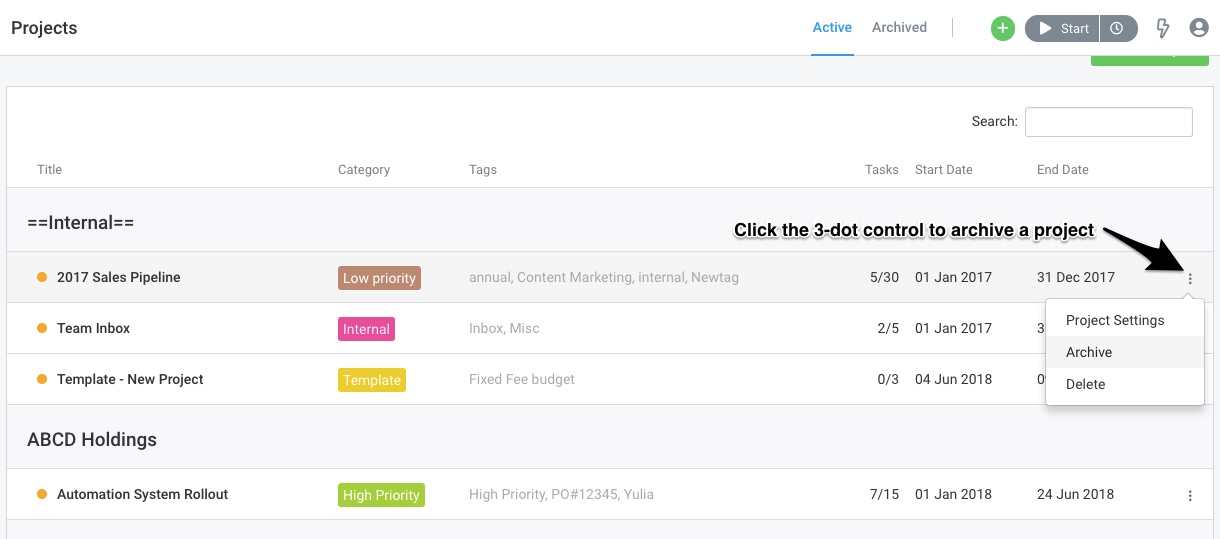Click the Projects page title
Viewport: 1220px width, 539px height.
44,28
